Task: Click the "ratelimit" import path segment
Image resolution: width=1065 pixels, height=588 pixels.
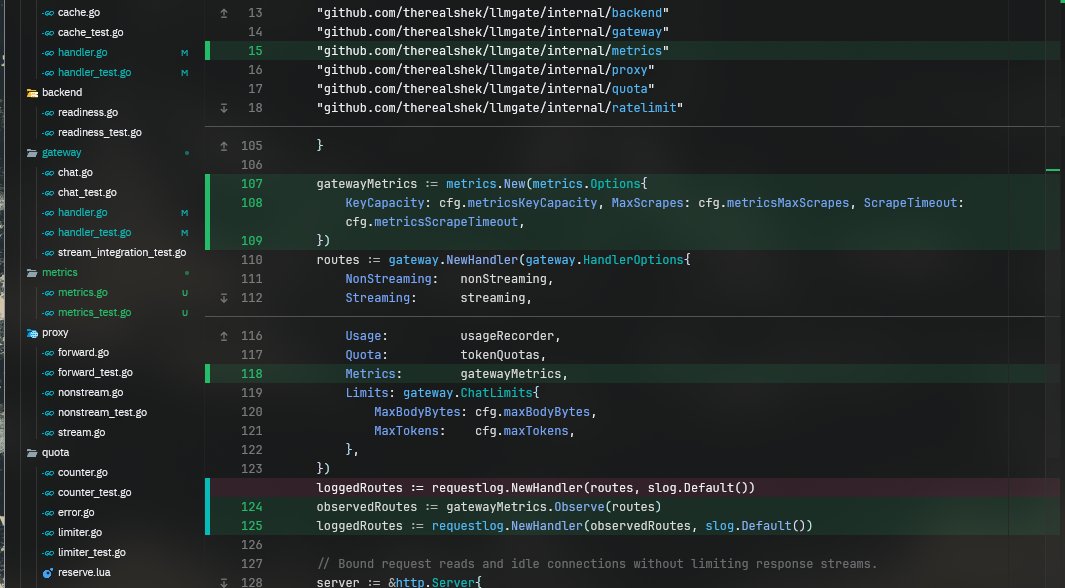Action: point(644,108)
